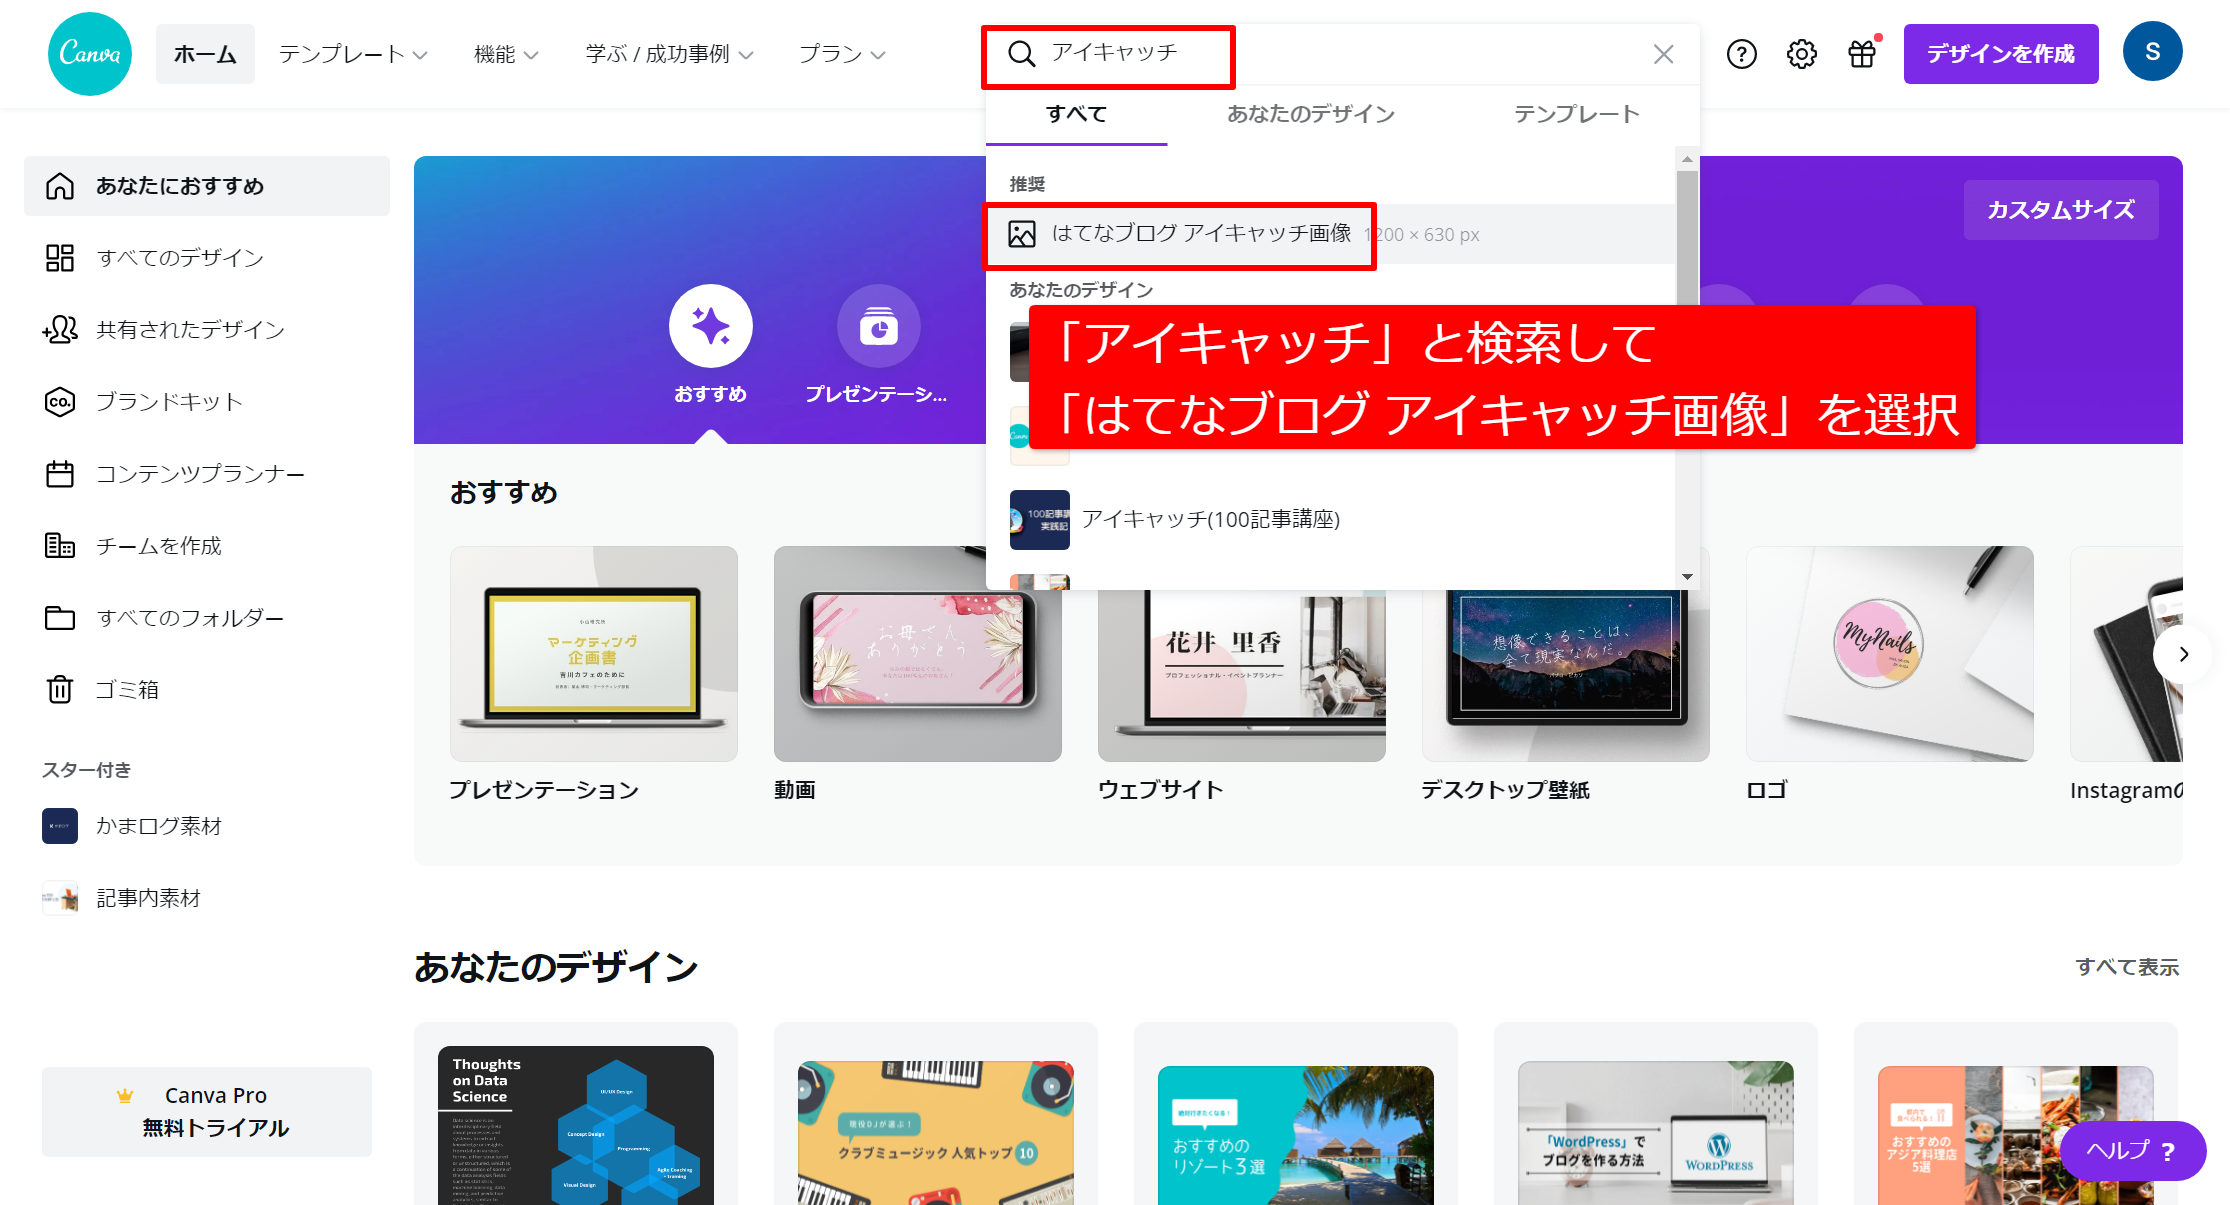Click the カスタムサイズ button
The height and width of the screenshot is (1205, 2230).
[x=2060, y=210]
